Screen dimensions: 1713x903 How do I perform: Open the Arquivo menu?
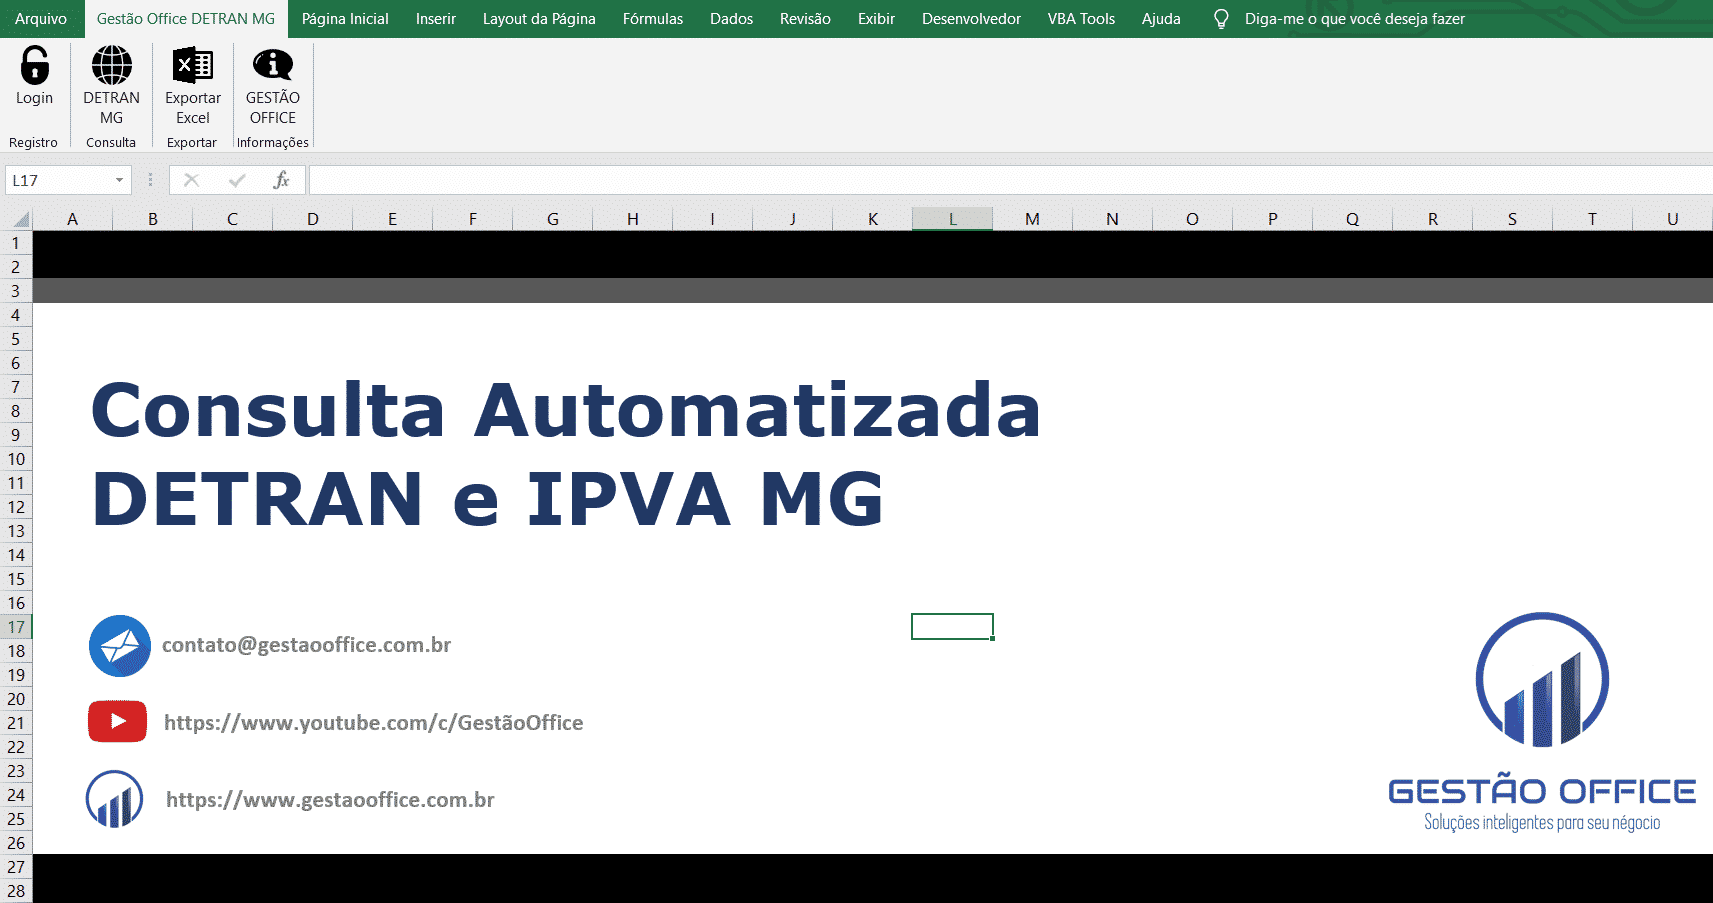point(41,19)
